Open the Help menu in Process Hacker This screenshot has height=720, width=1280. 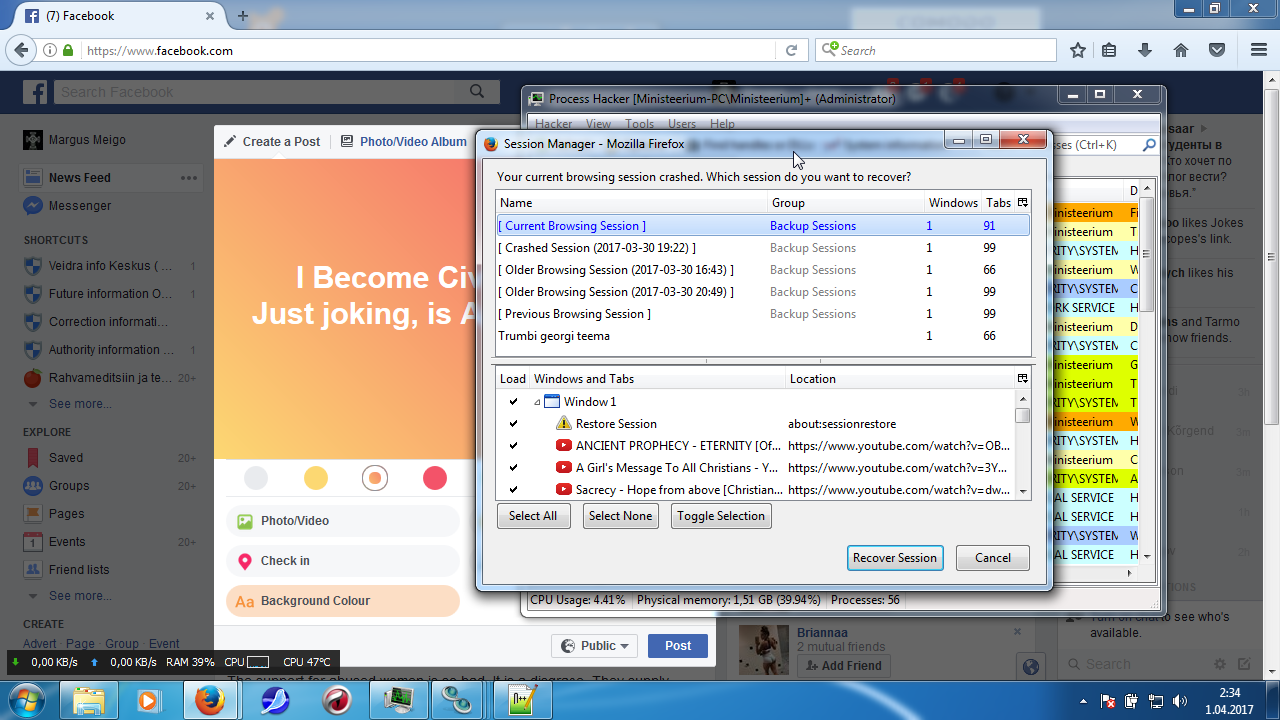[x=722, y=124]
